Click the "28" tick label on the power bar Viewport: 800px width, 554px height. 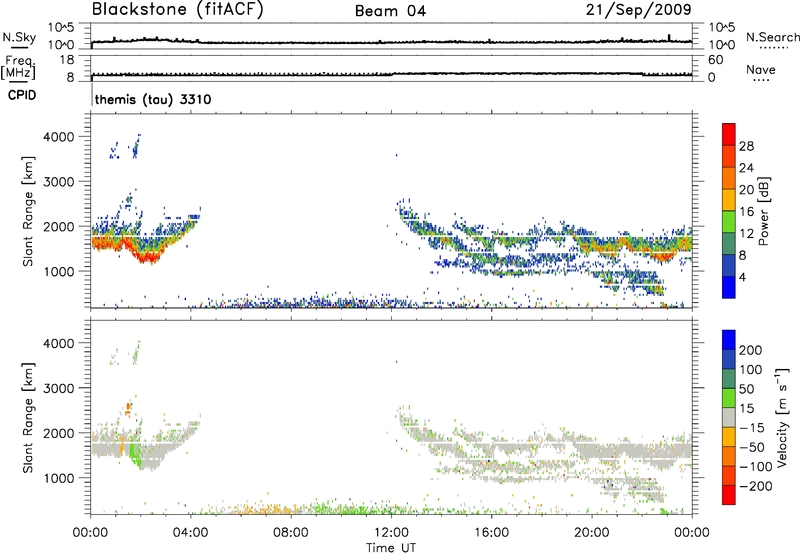click(746, 146)
